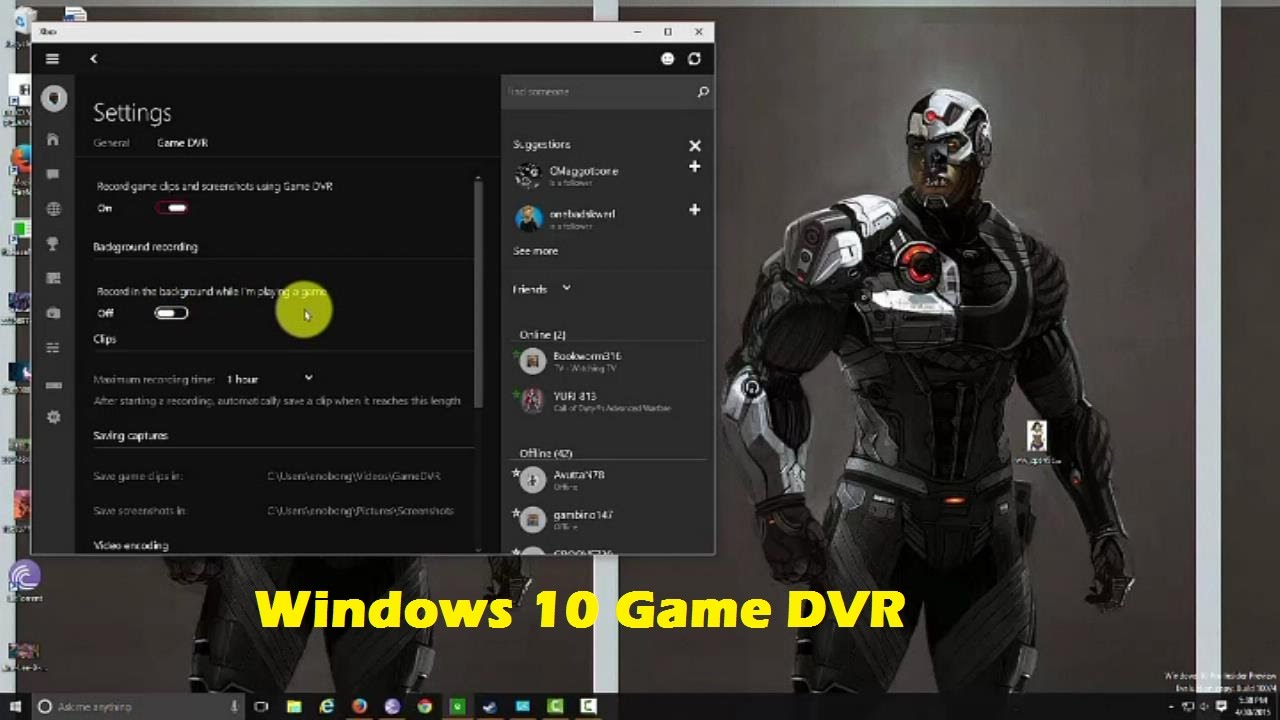Viewport: 1280px width, 720px height.
Task: Go back with the back arrow
Action: (x=93, y=59)
